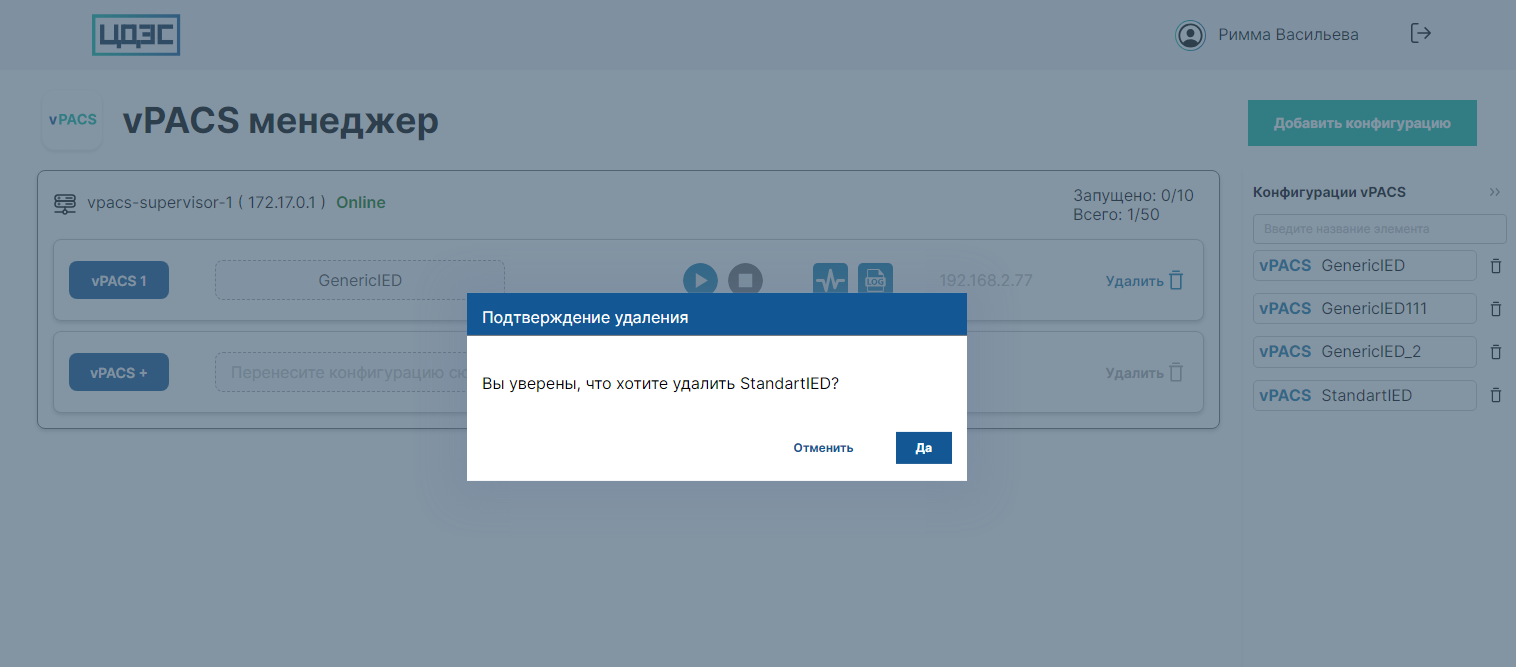Open the vPACS 1 activity monitor icon
Screen dimensions: 1516x667
coord(830,280)
